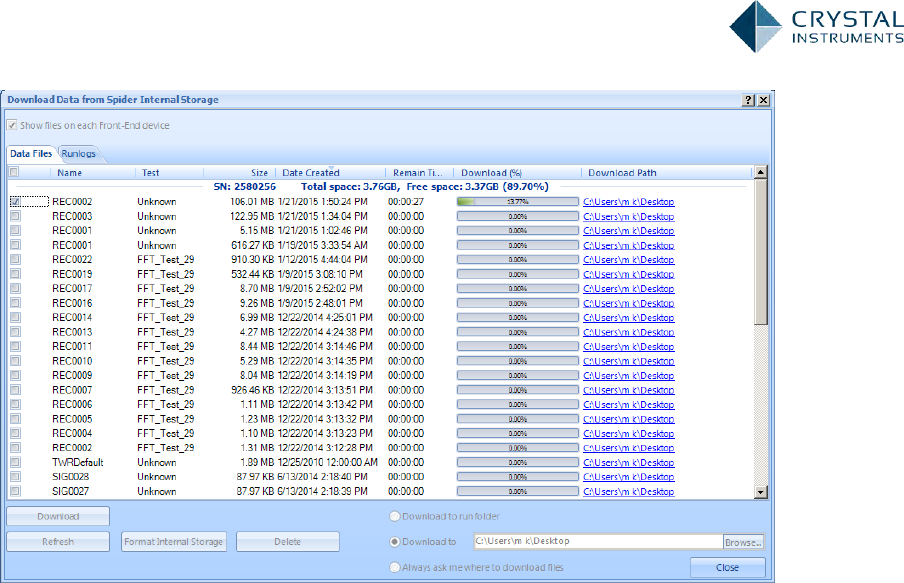Select the REC0016 file name
Image resolution: width=904 pixels, height=583 pixels.
click(x=72, y=303)
